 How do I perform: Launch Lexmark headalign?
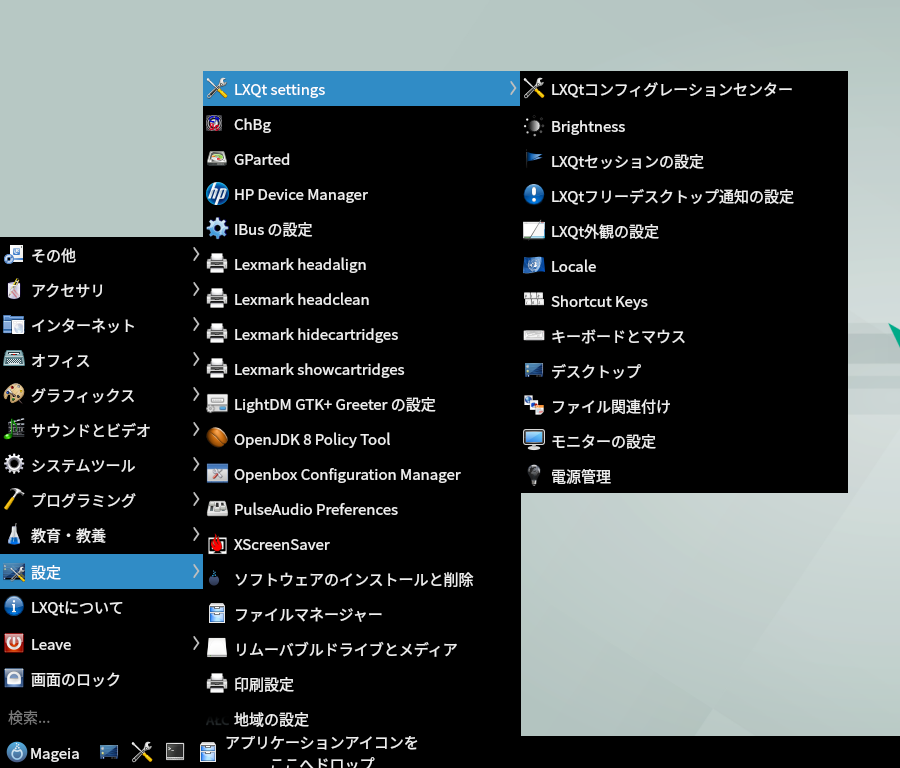pyautogui.click(x=362, y=264)
